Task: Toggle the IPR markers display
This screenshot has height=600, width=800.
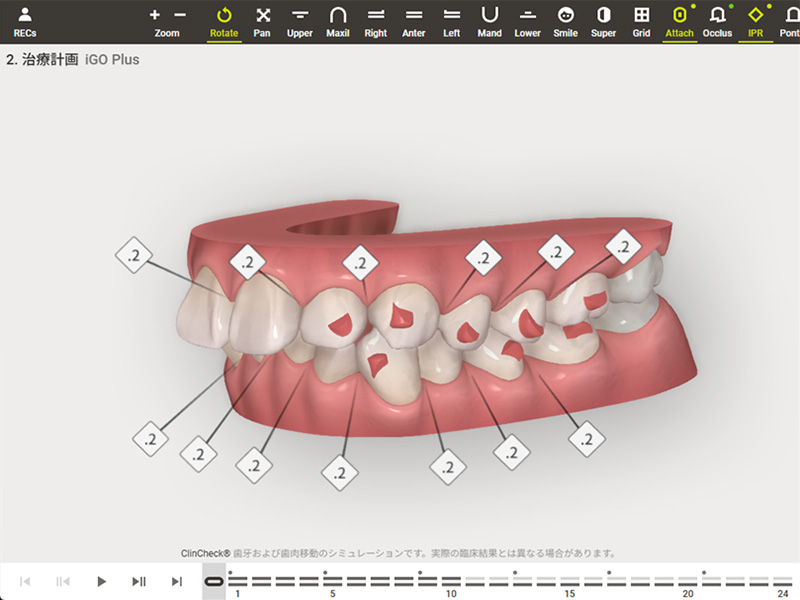Action: (755, 21)
